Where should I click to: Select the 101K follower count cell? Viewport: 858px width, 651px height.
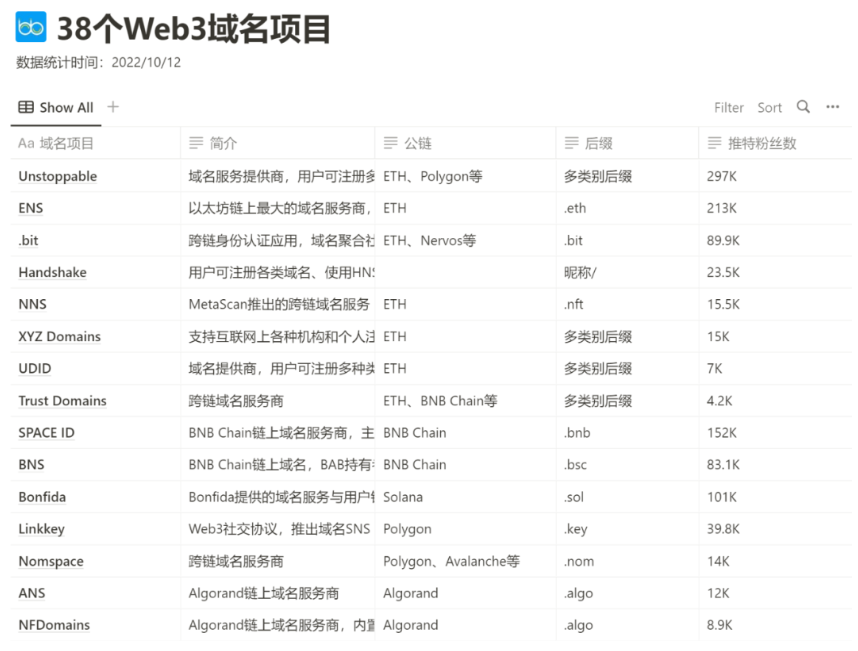(x=775, y=497)
